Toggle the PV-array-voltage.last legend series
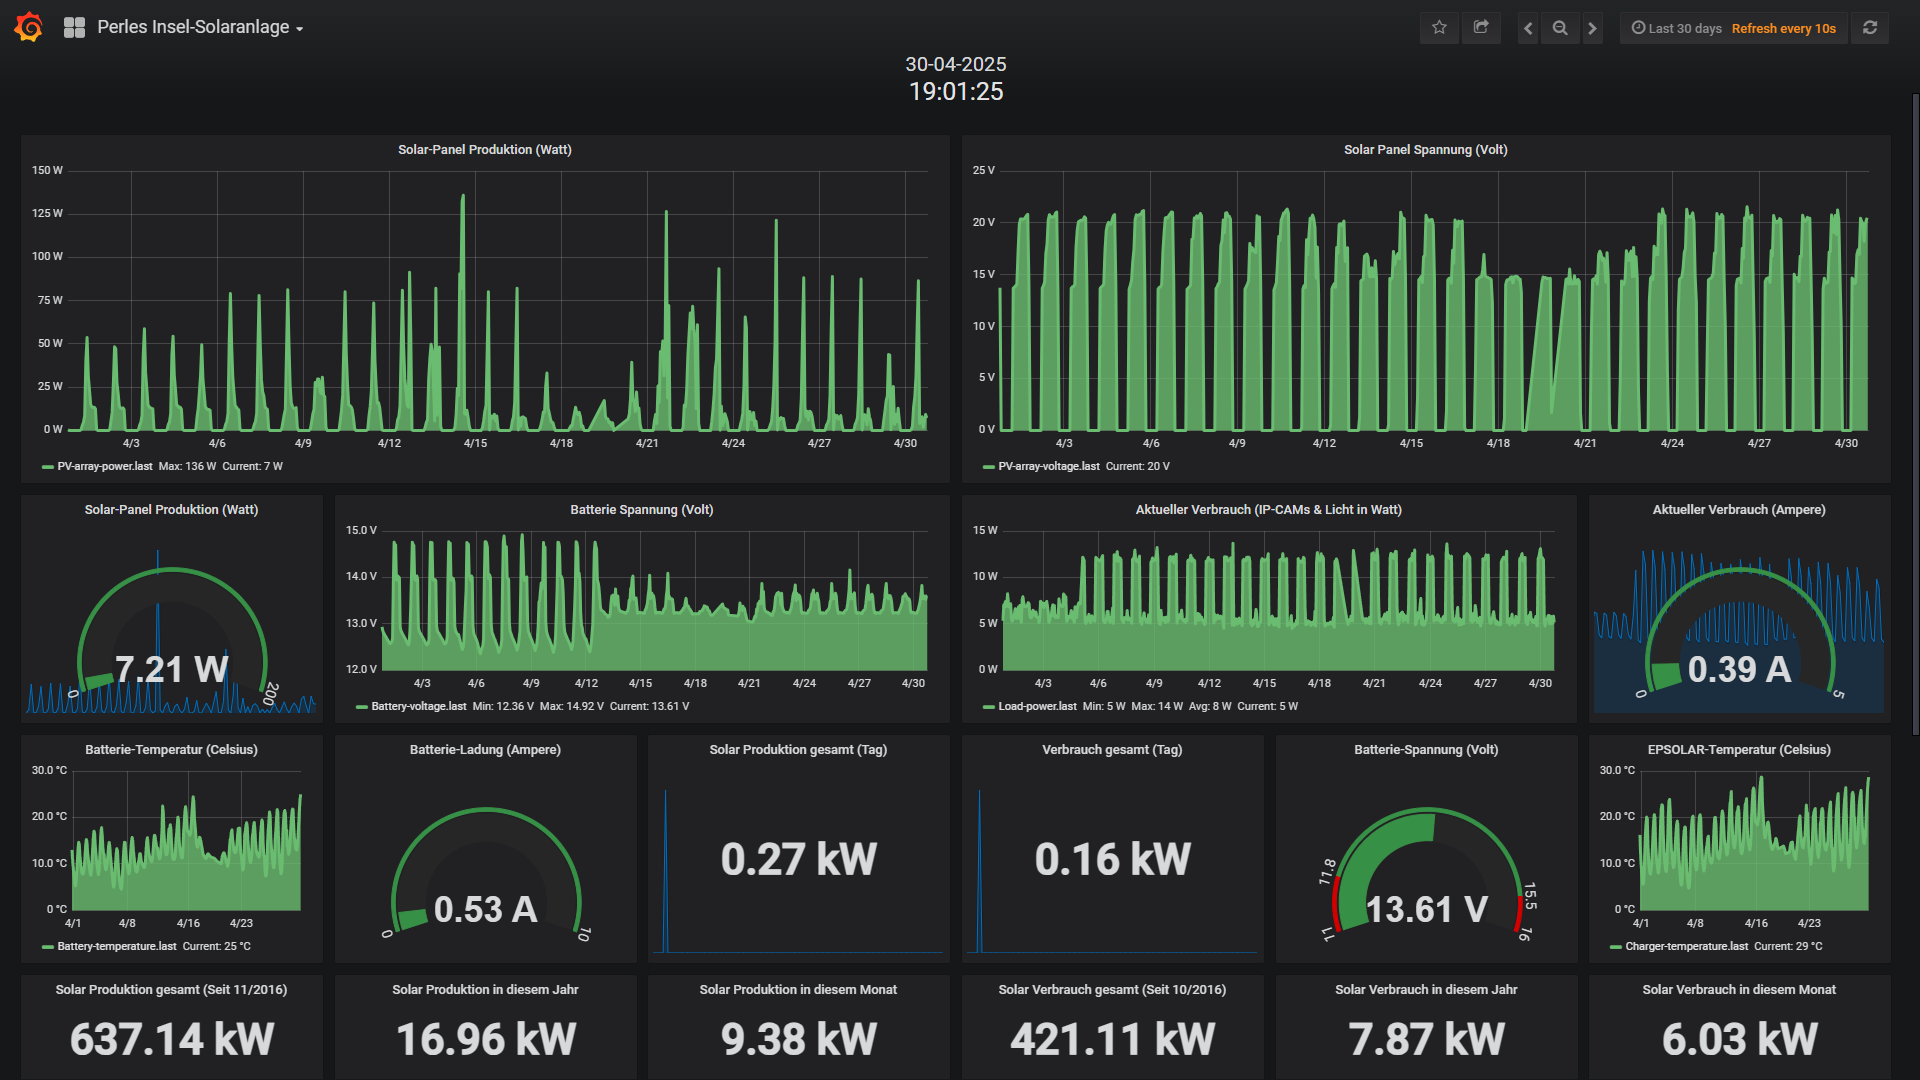The width and height of the screenshot is (1920, 1080). (1048, 467)
